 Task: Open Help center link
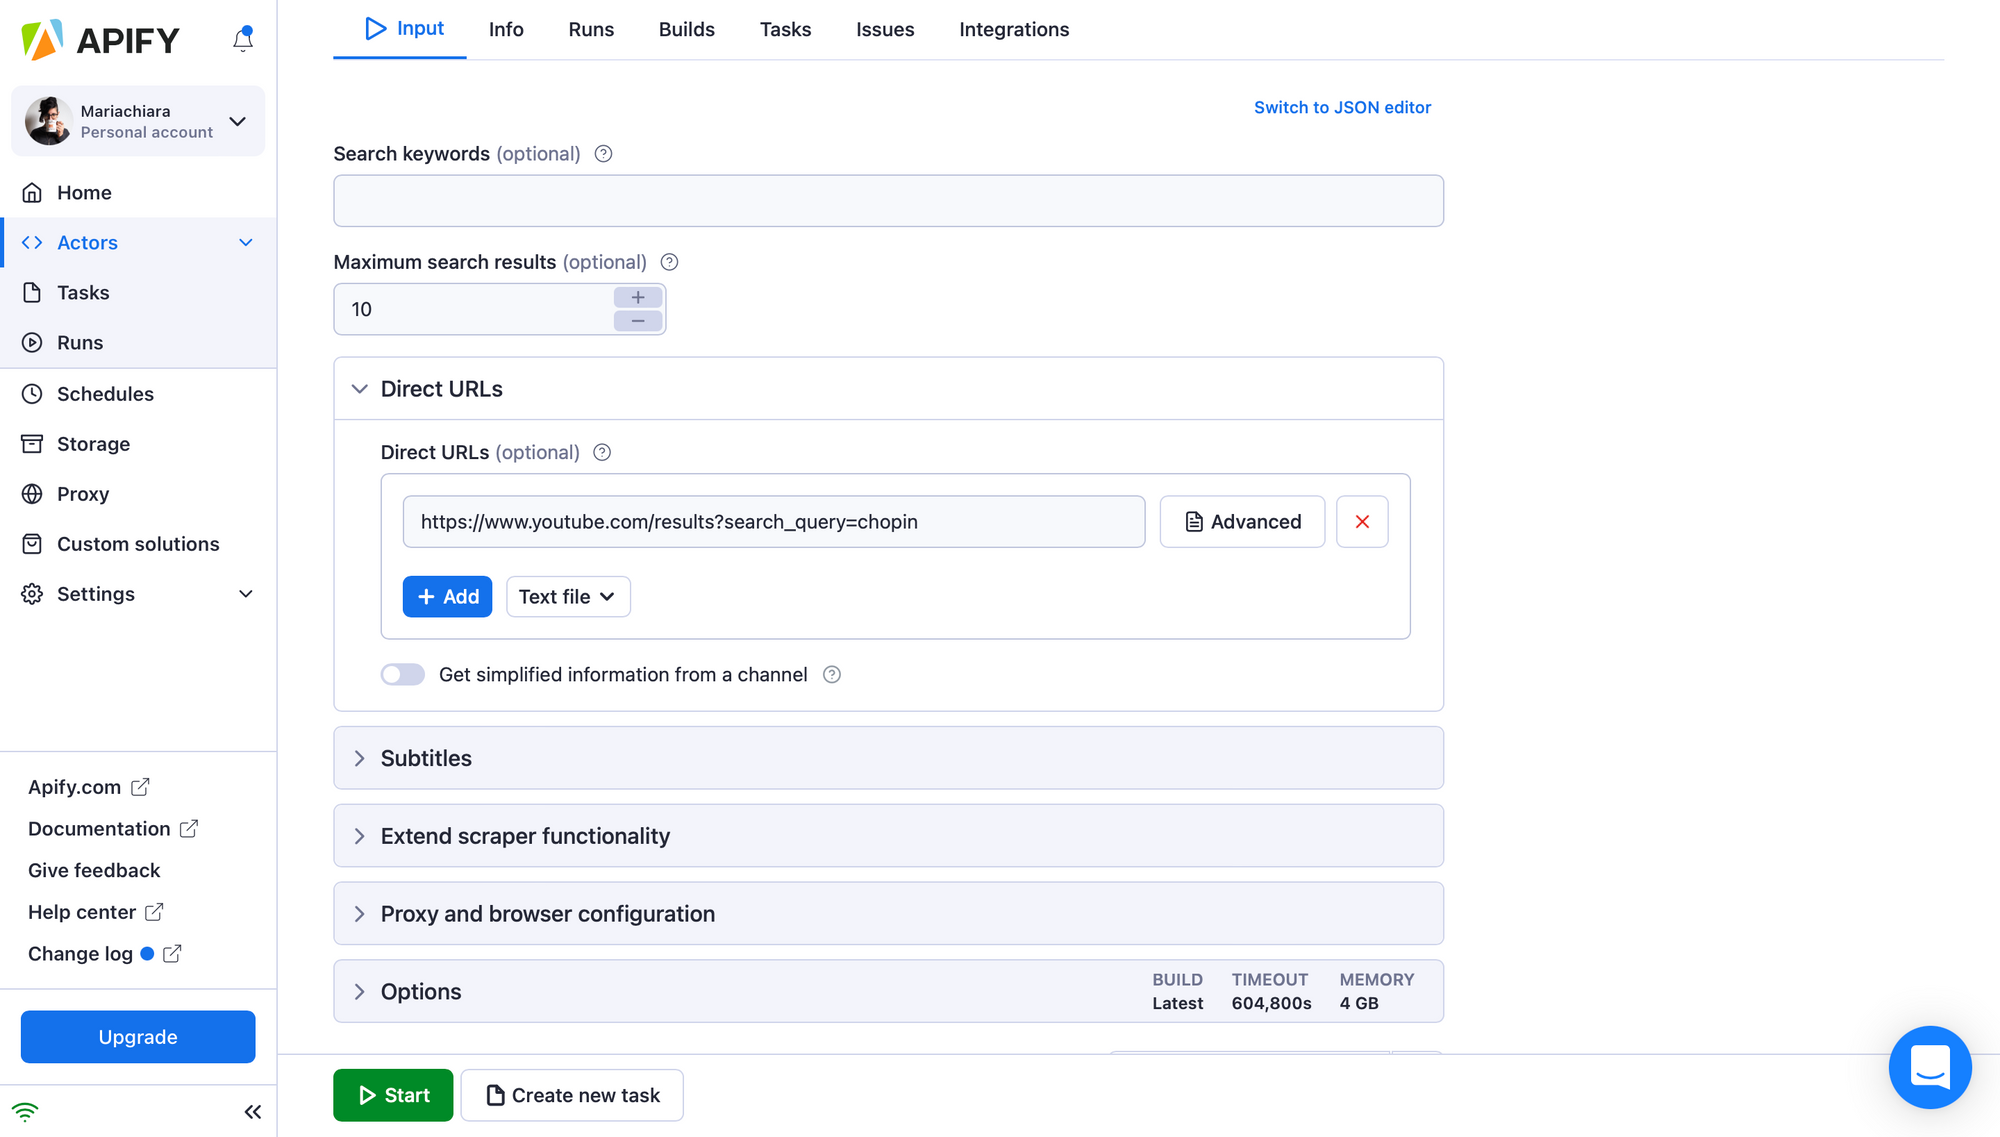[x=96, y=912]
